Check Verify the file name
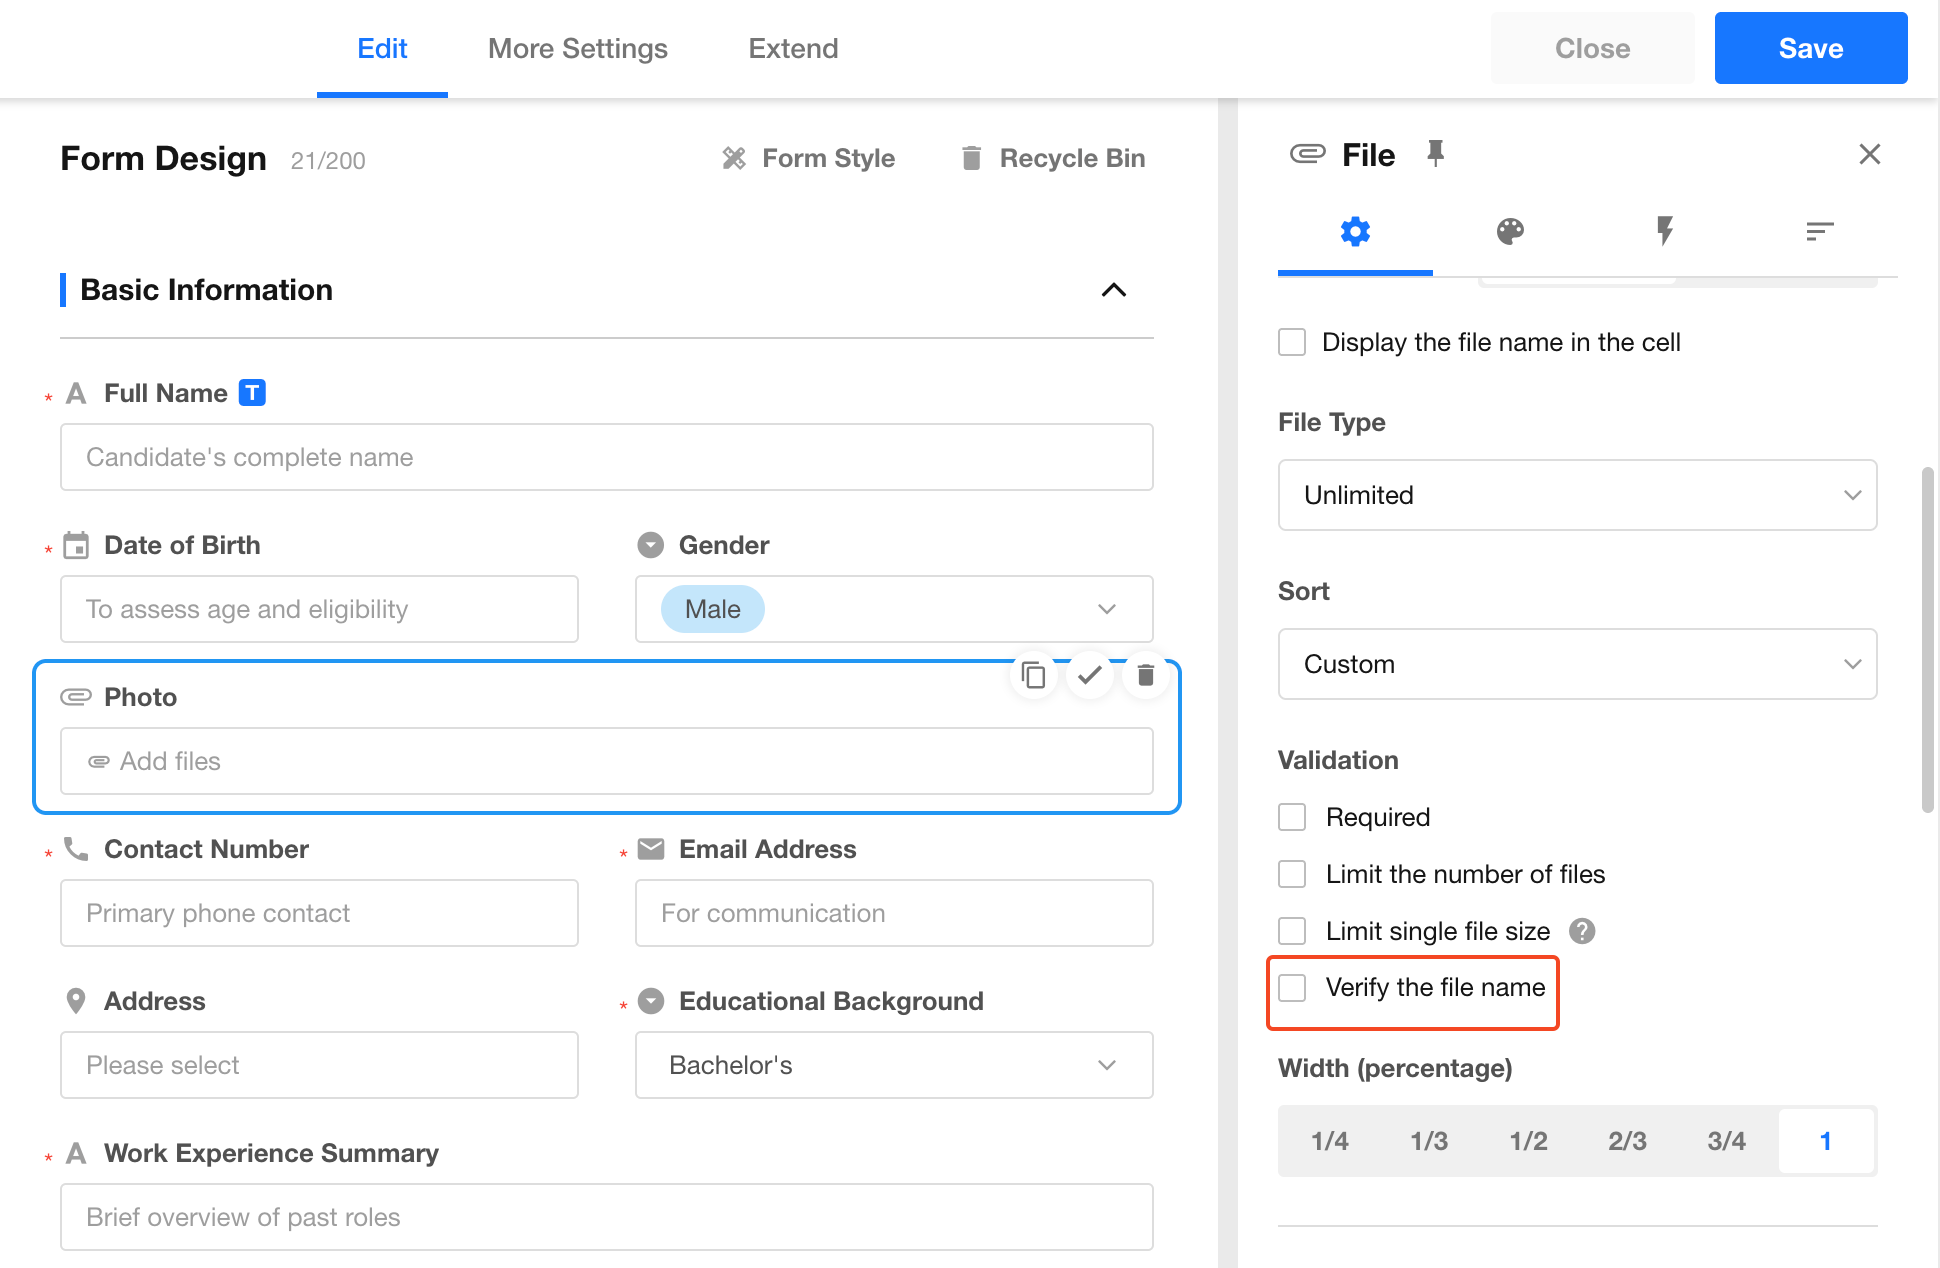1940x1268 pixels. click(1292, 988)
